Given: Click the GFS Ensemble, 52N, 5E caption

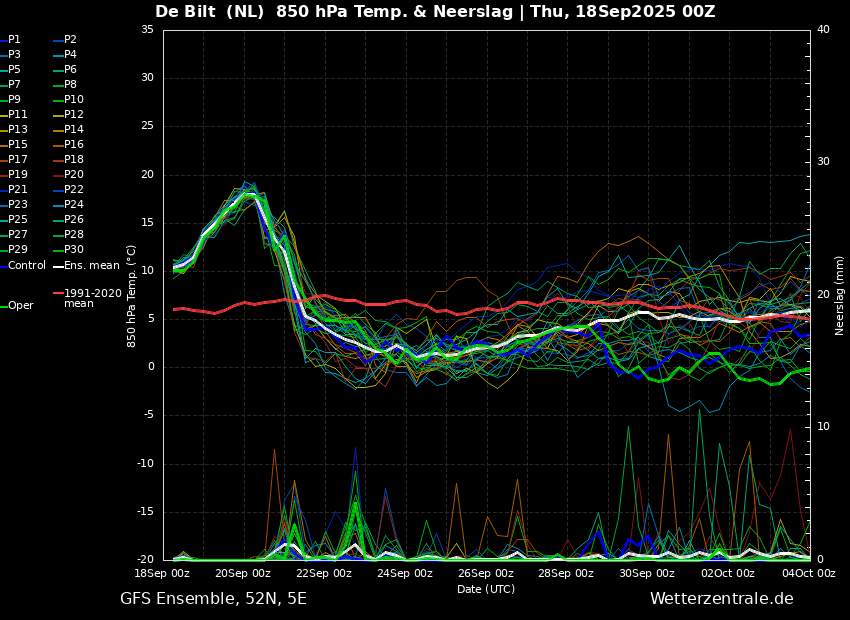Looking at the screenshot, I should (213, 599).
